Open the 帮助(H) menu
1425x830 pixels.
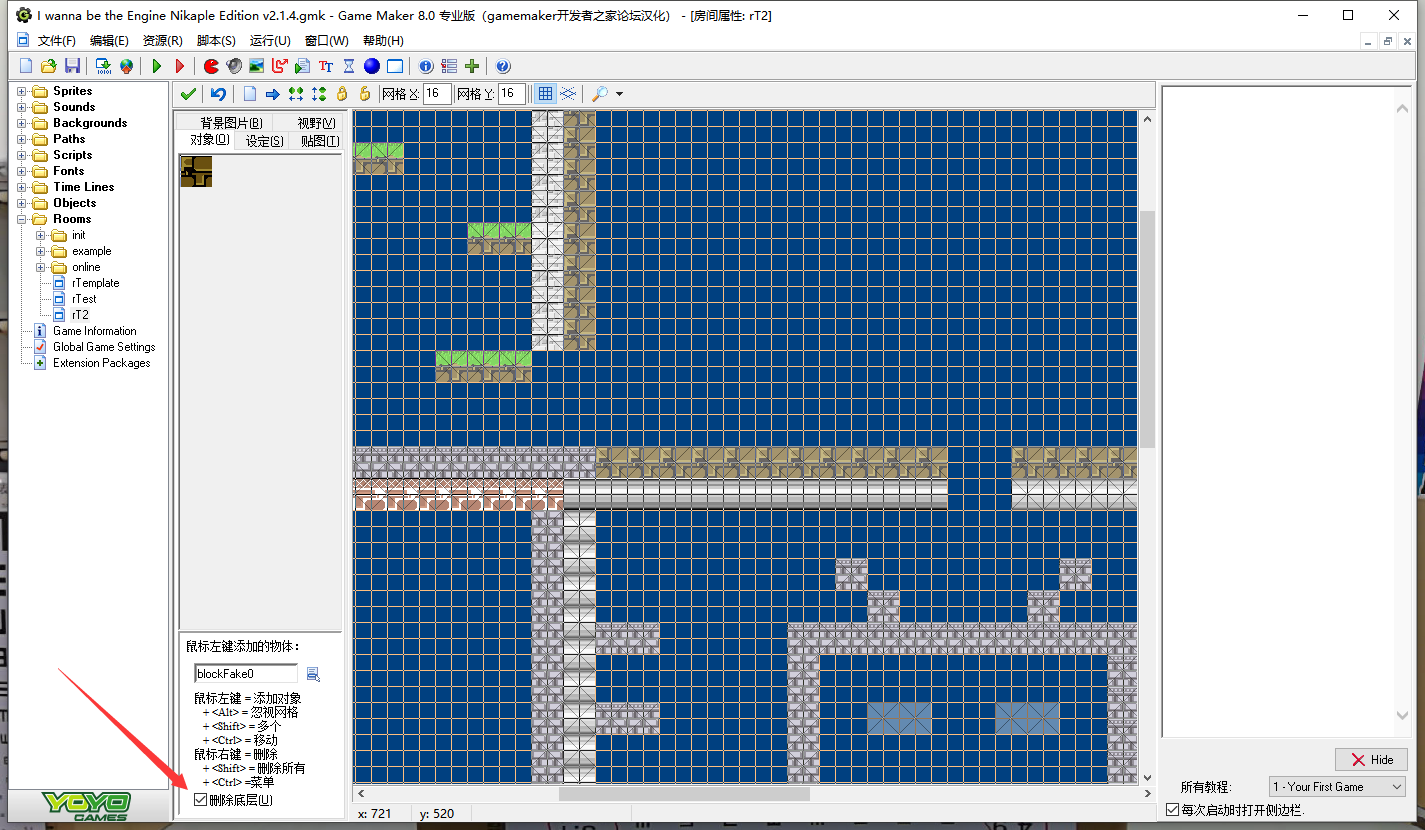tap(383, 41)
